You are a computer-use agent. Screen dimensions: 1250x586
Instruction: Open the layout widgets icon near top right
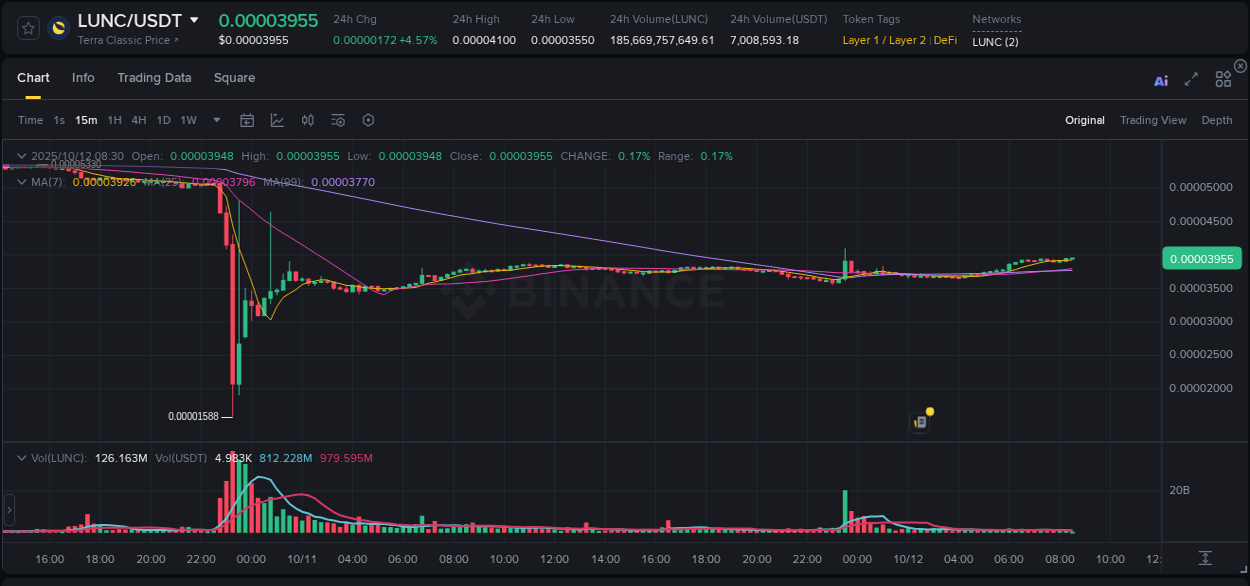(1222, 79)
